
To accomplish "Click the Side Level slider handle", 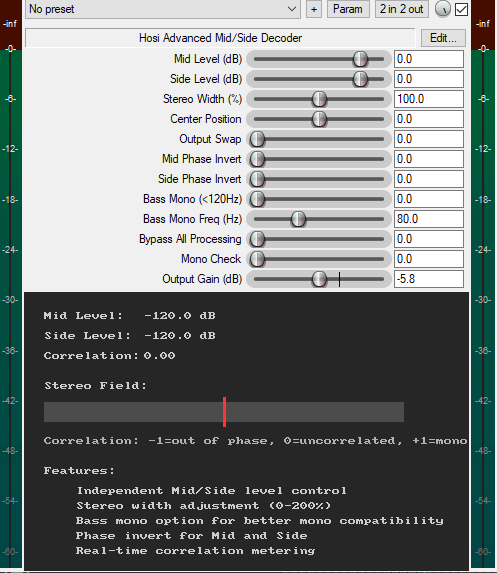I will 360,79.
